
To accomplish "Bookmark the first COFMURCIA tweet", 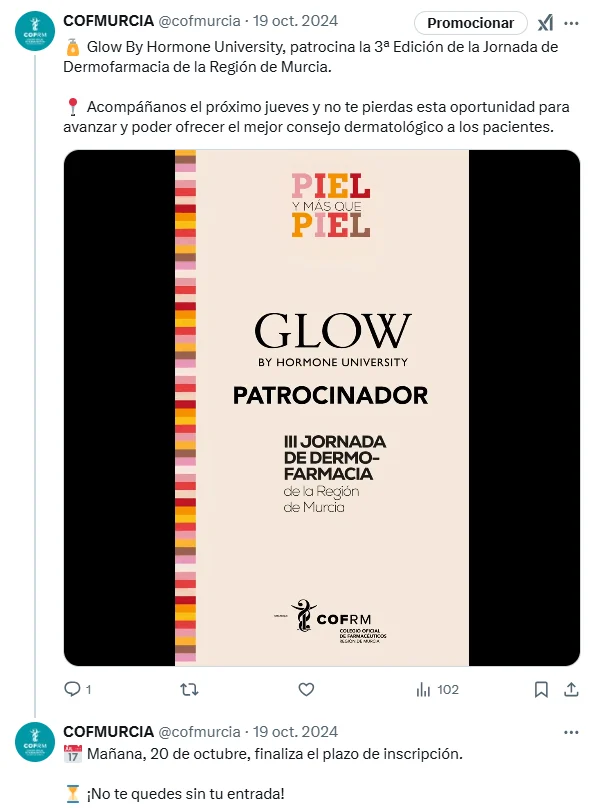I will coord(541,689).
